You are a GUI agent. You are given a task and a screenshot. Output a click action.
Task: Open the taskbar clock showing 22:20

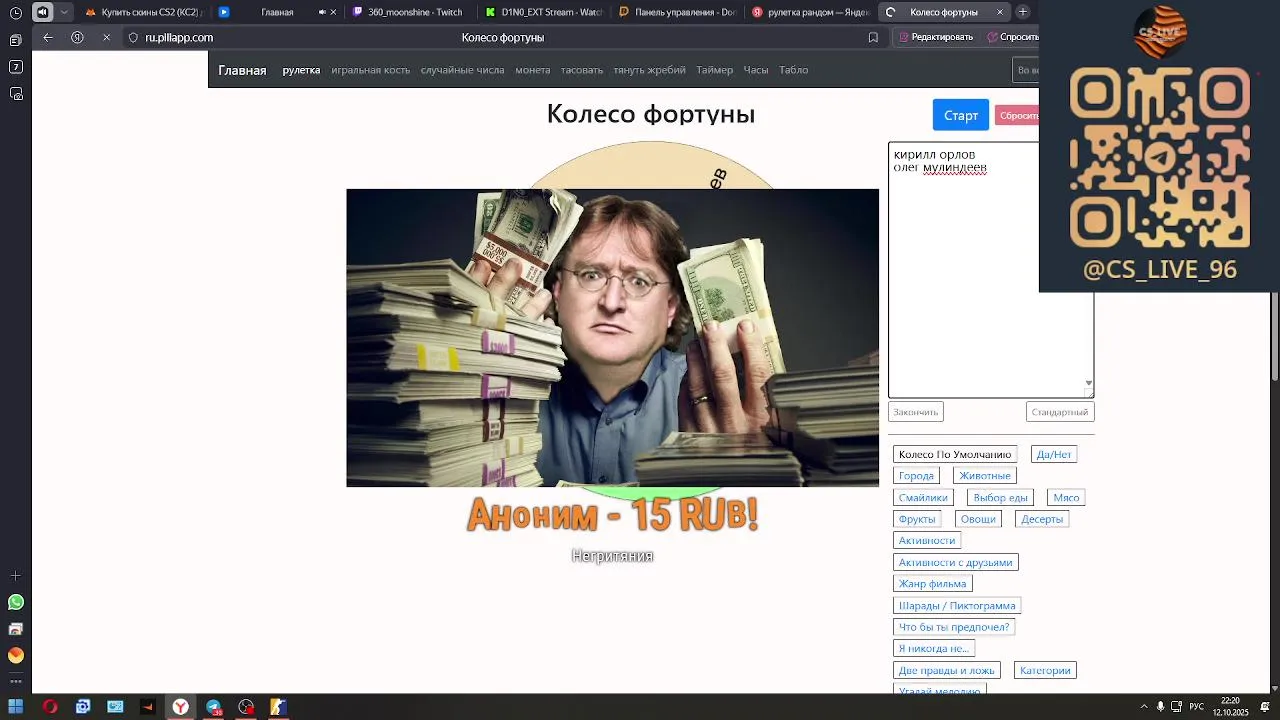point(1230,707)
